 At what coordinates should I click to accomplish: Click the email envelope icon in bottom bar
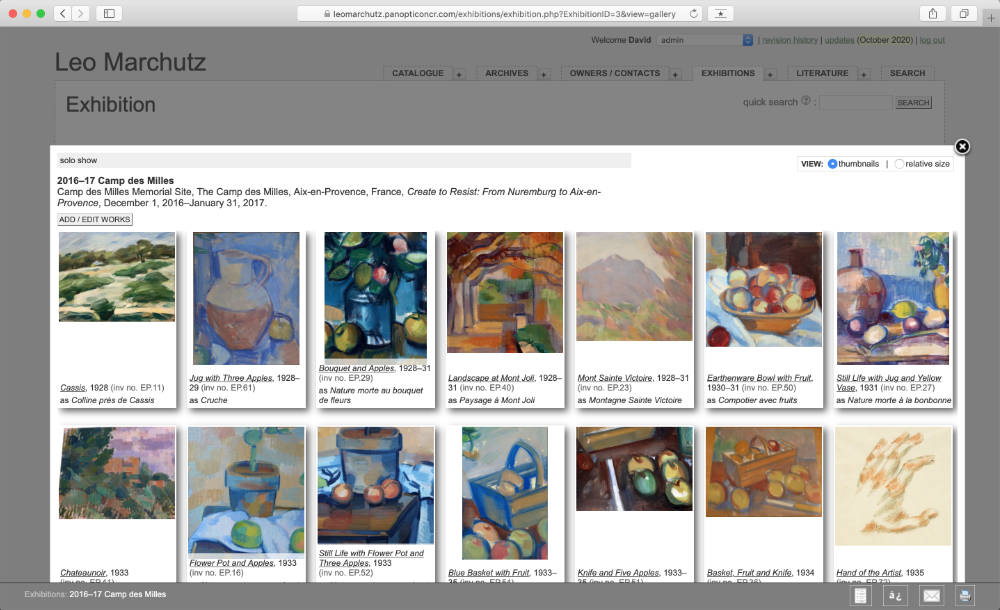931,595
